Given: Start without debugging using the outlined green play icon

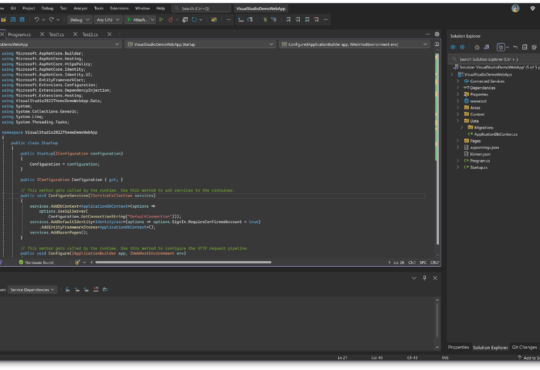Looking at the screenshot, I should point(161,20).
